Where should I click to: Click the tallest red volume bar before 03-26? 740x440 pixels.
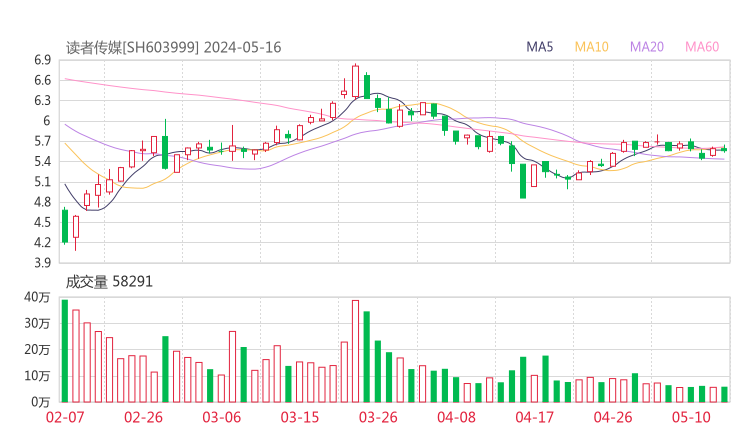(x=355, y=351)
